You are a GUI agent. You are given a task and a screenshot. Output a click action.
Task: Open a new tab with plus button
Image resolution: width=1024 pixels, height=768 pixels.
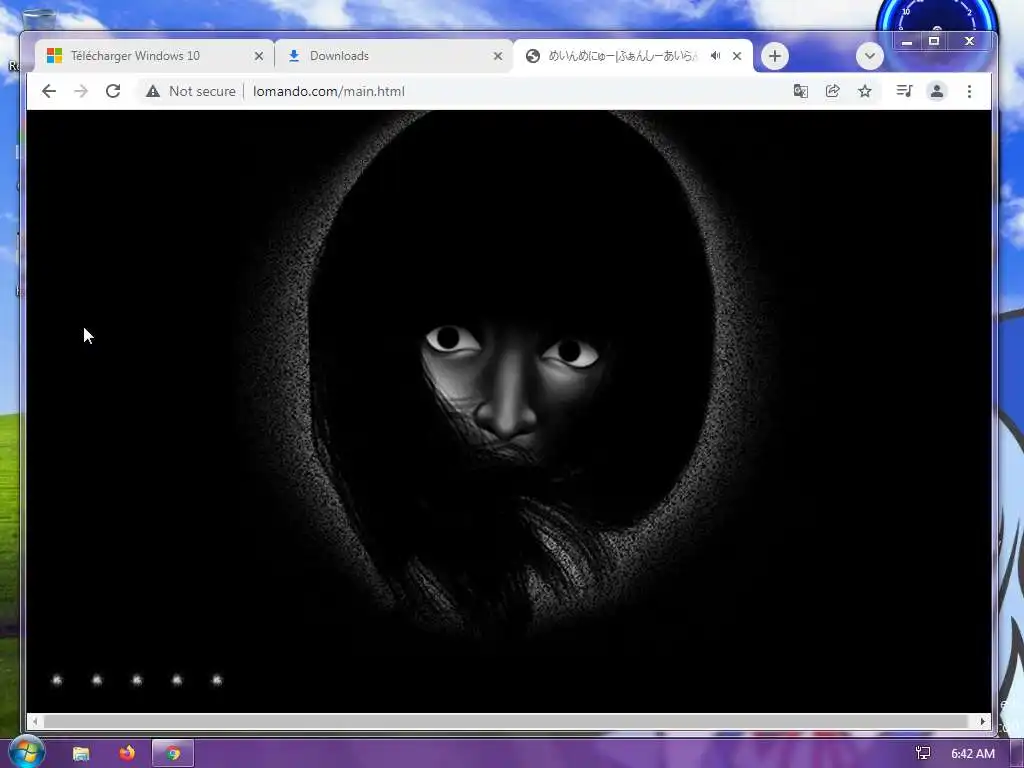pyautogui.click(x=775, y=56)
